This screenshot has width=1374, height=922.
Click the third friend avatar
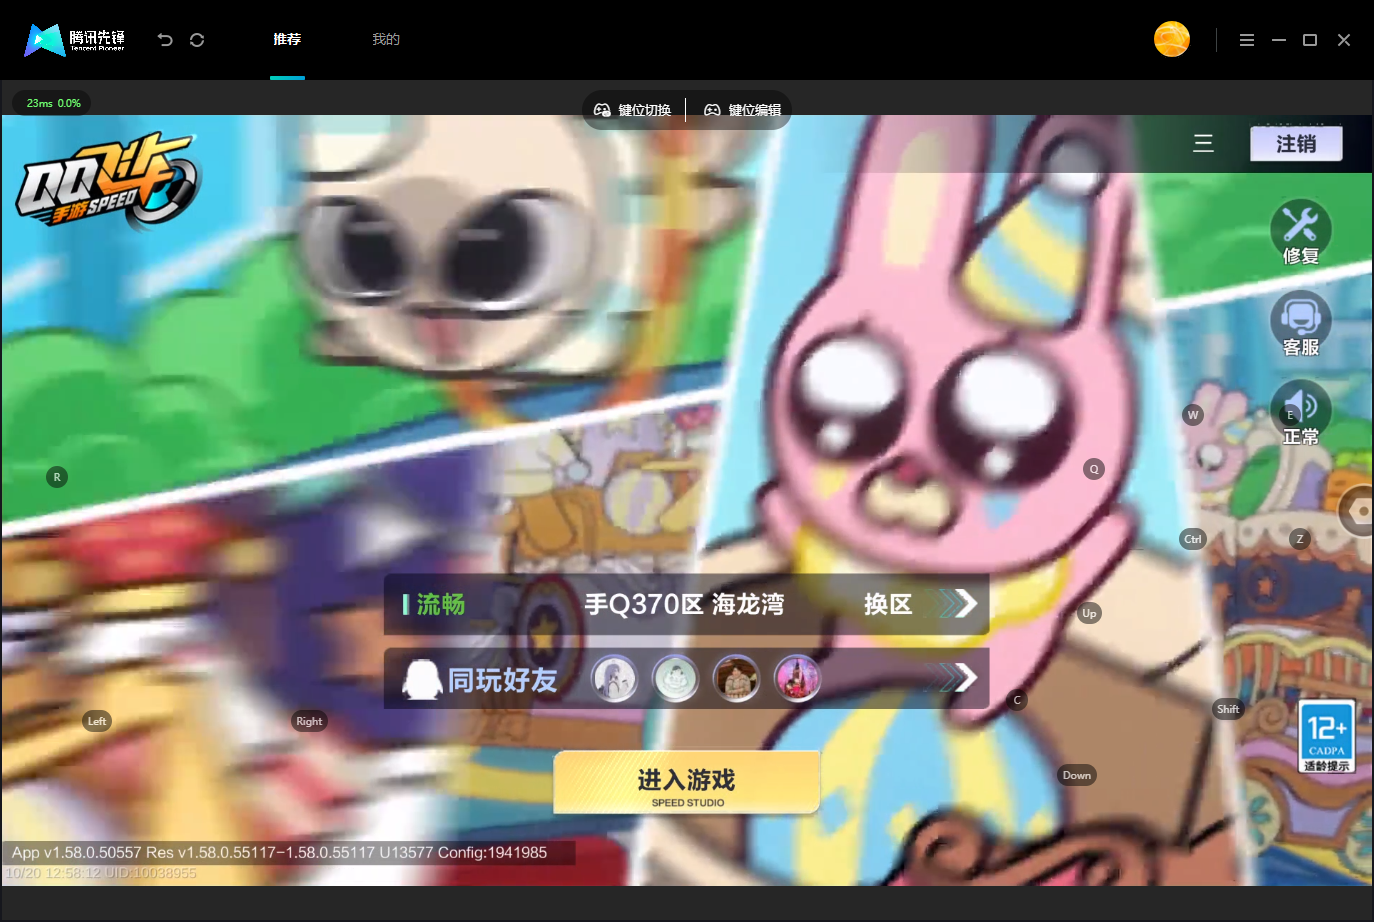pyautogui.click(x=737, y=679)
